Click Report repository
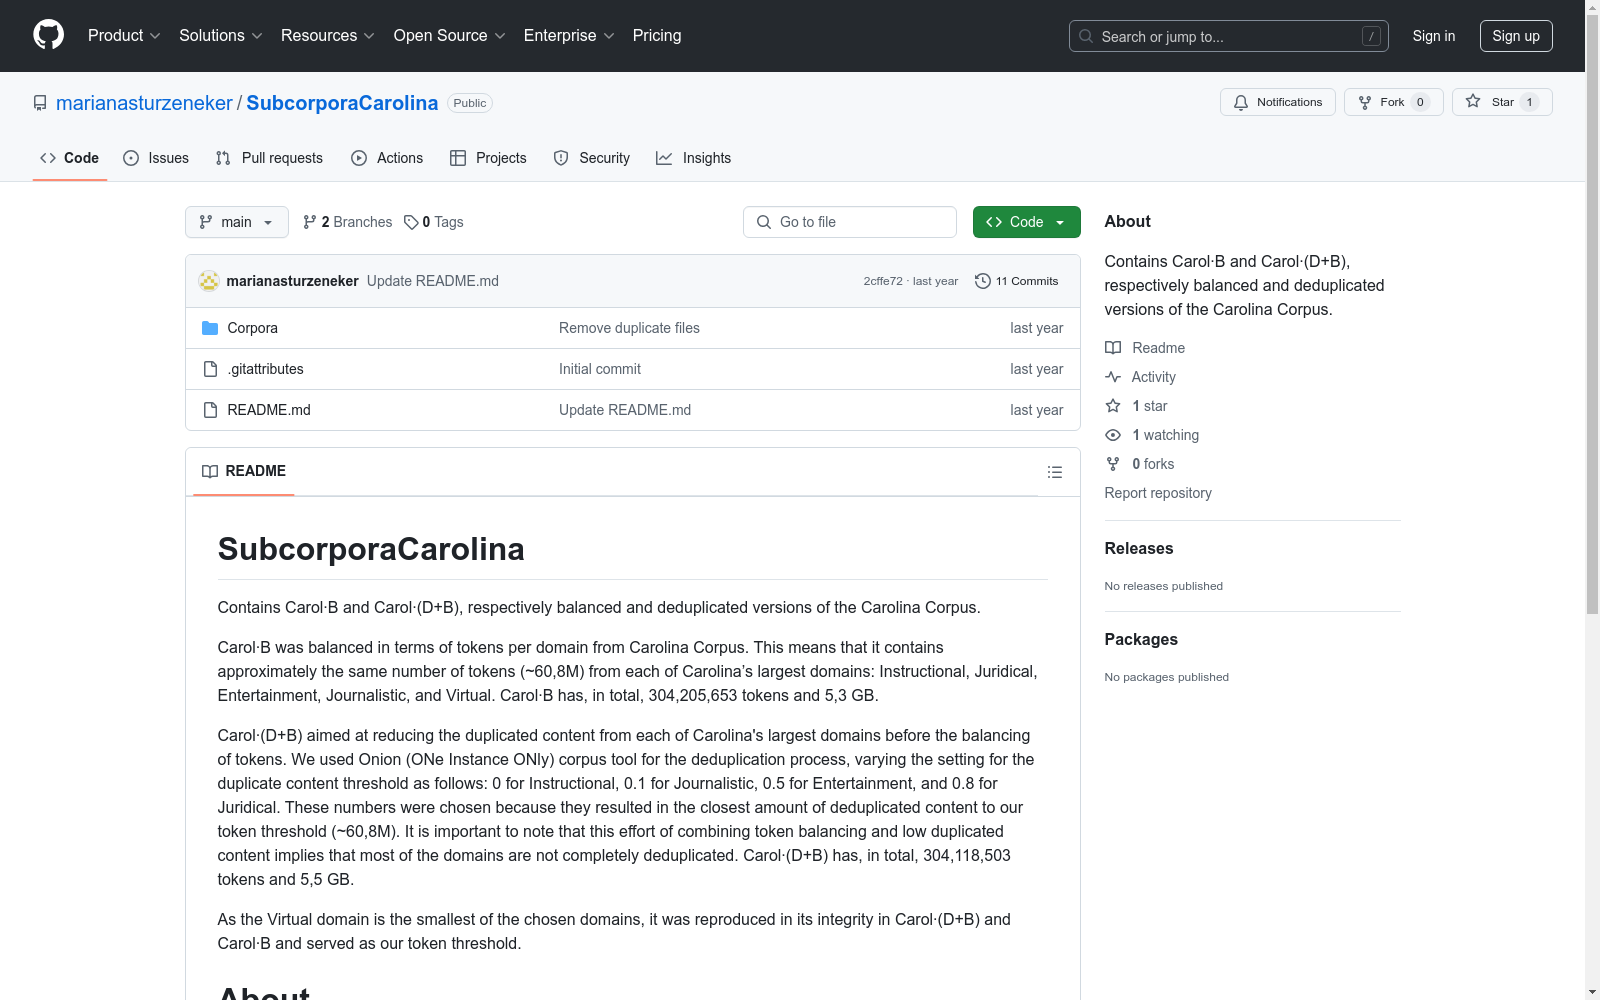The height and width of the screenshot is (1000, 1600). (1158, 493)
